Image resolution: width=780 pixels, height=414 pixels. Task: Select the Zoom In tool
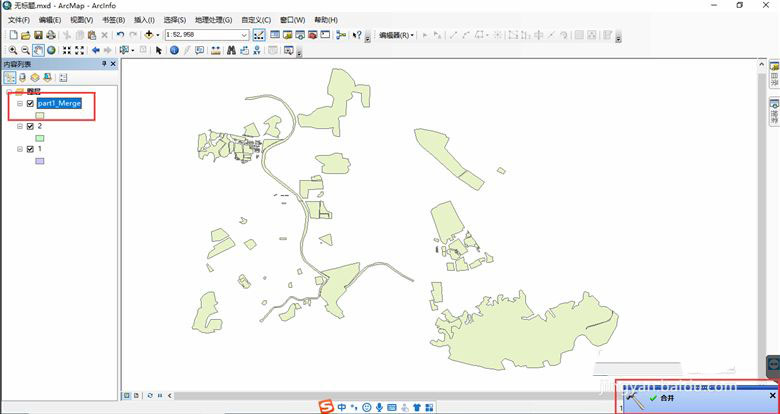[13, 50]
